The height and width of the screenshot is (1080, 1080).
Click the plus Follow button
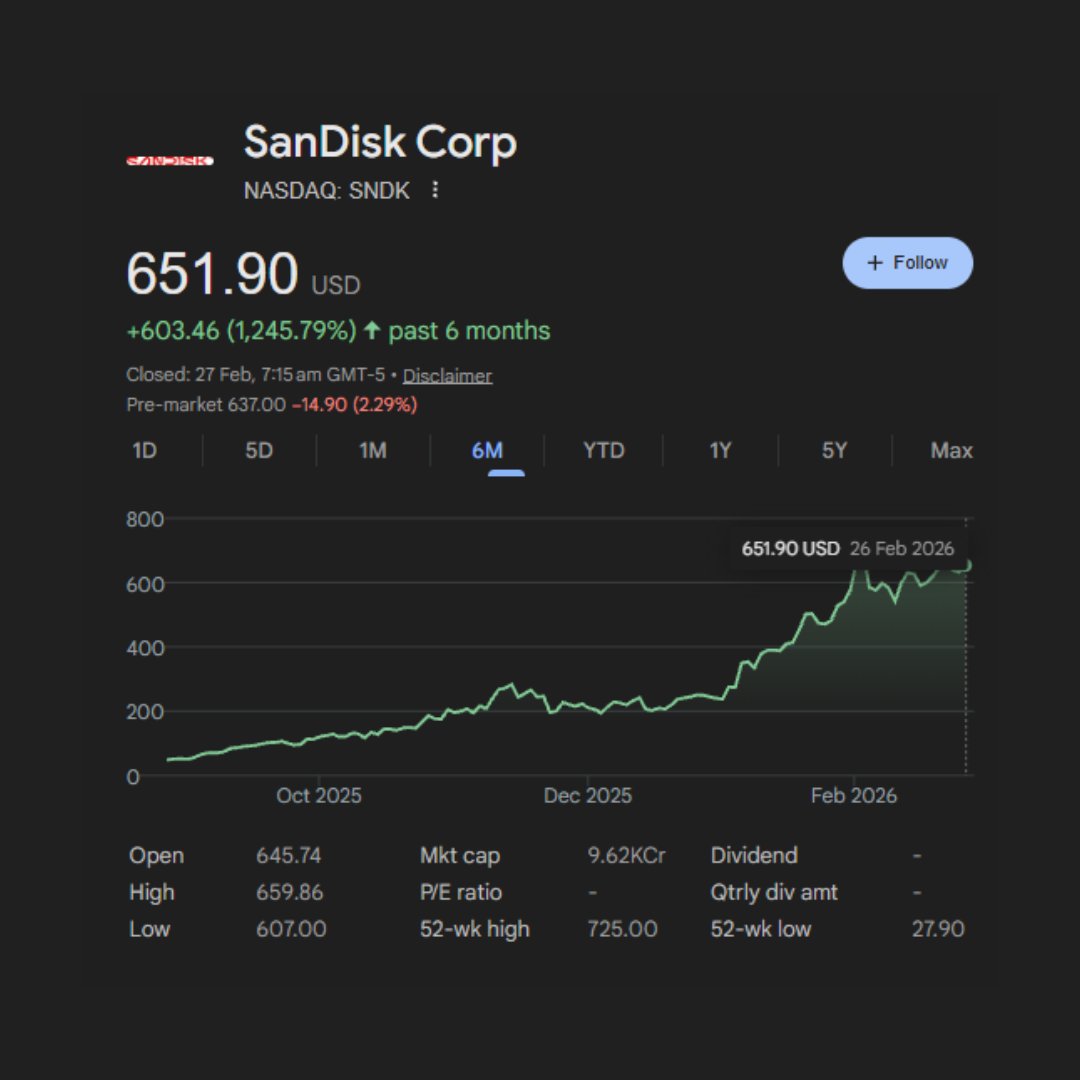point(907,263)
